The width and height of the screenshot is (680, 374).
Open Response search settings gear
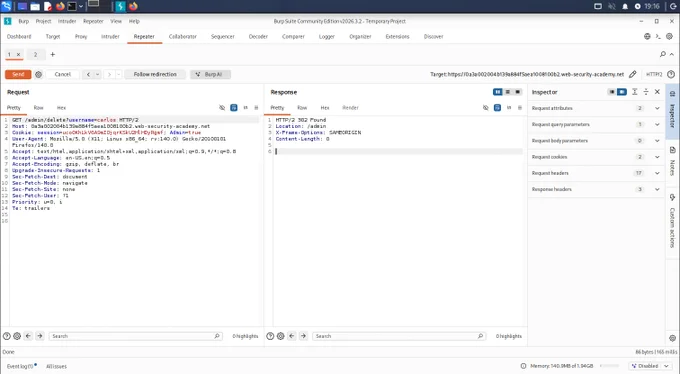281,336
